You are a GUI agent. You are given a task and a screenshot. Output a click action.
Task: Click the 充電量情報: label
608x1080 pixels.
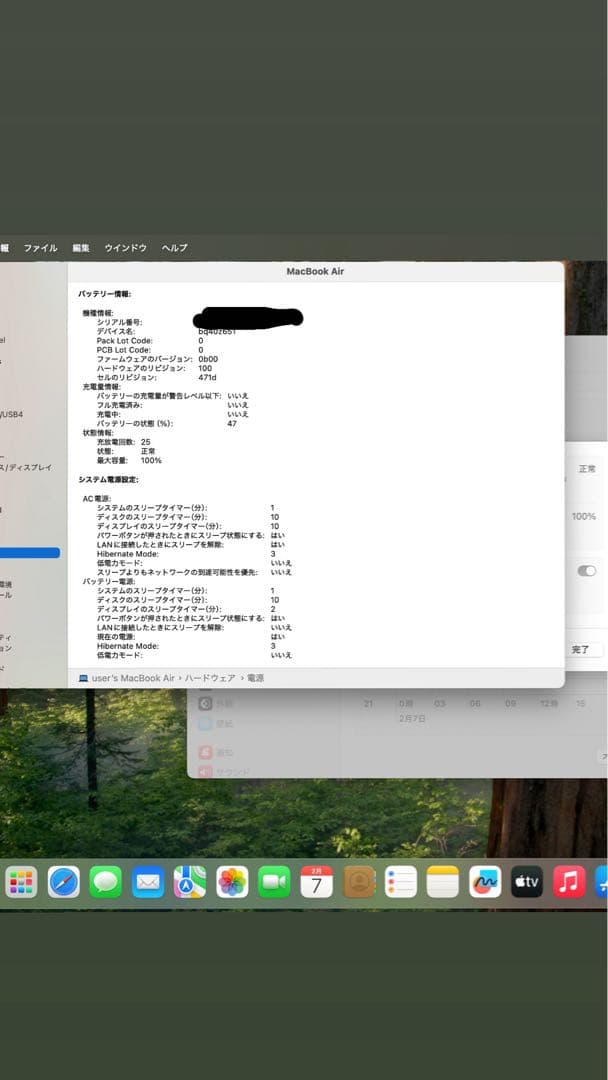click(x=101, y=387)
